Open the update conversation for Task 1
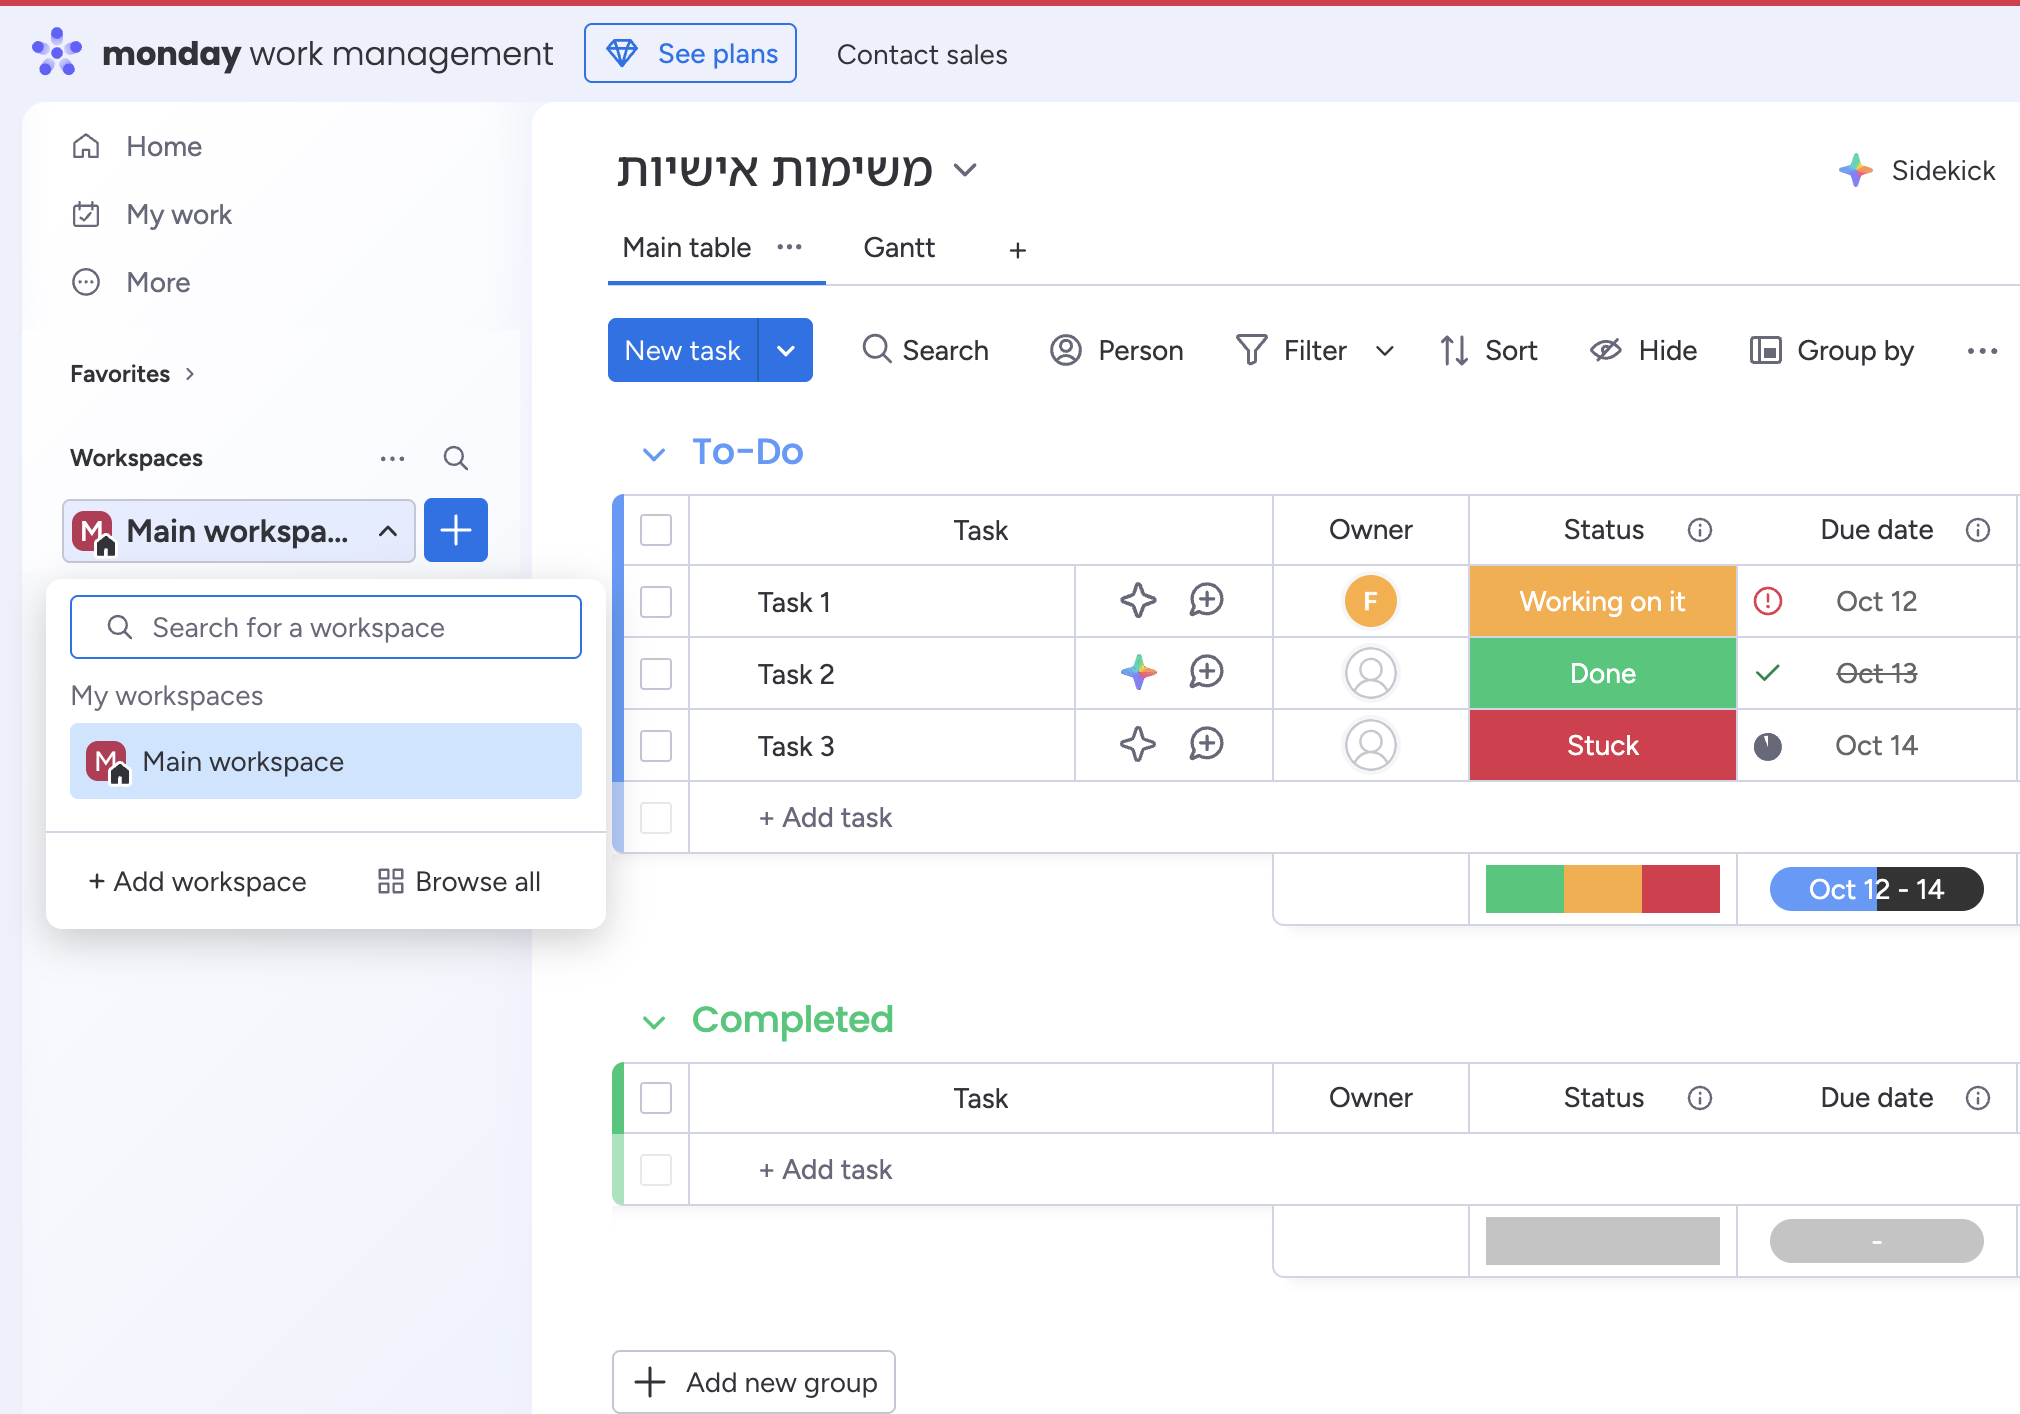The height and width of the screenshot is (1414, 2020). 1206,601
